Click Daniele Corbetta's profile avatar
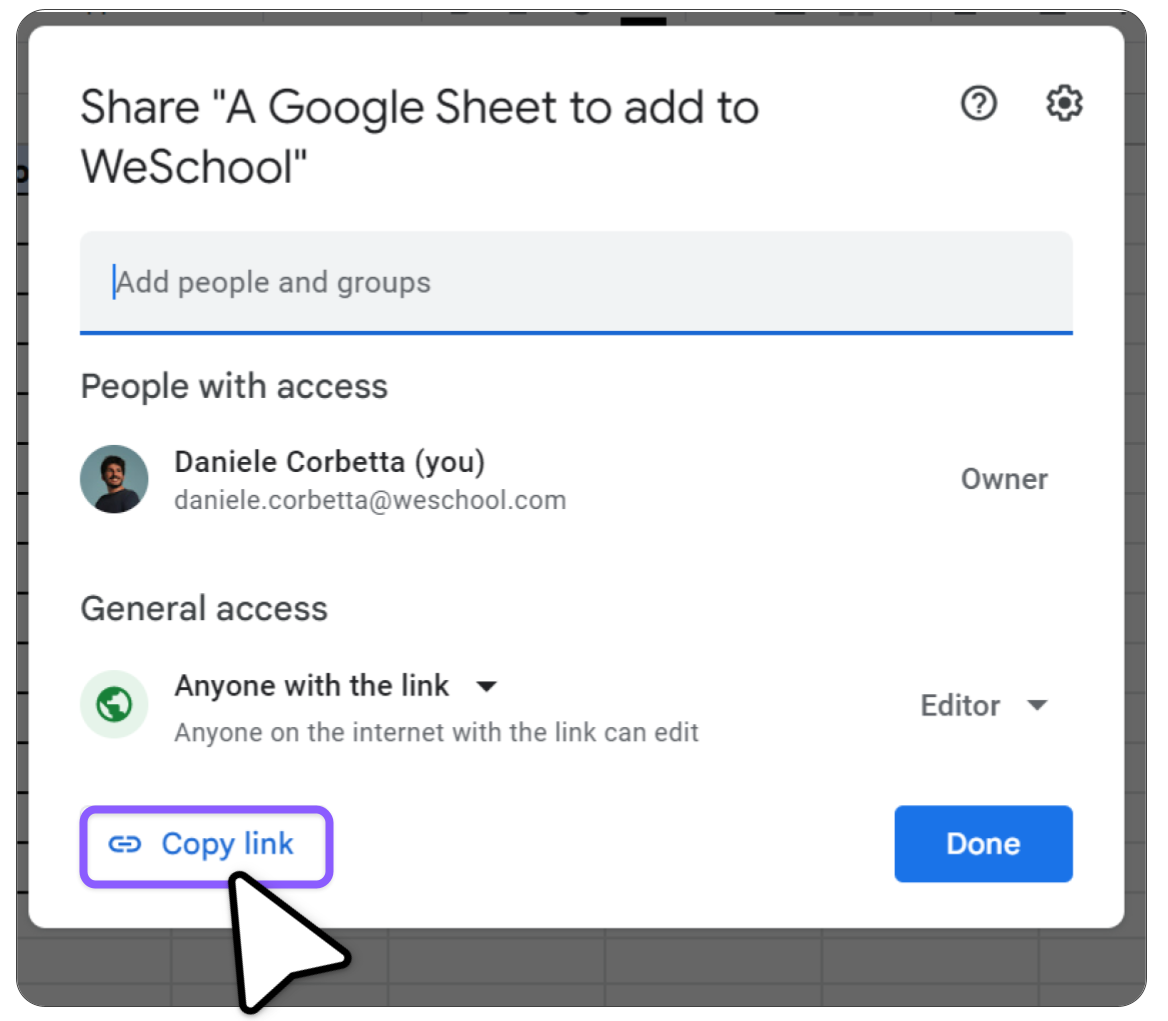Screen dimensions: 1168x1021 click(x=114, y=479)
